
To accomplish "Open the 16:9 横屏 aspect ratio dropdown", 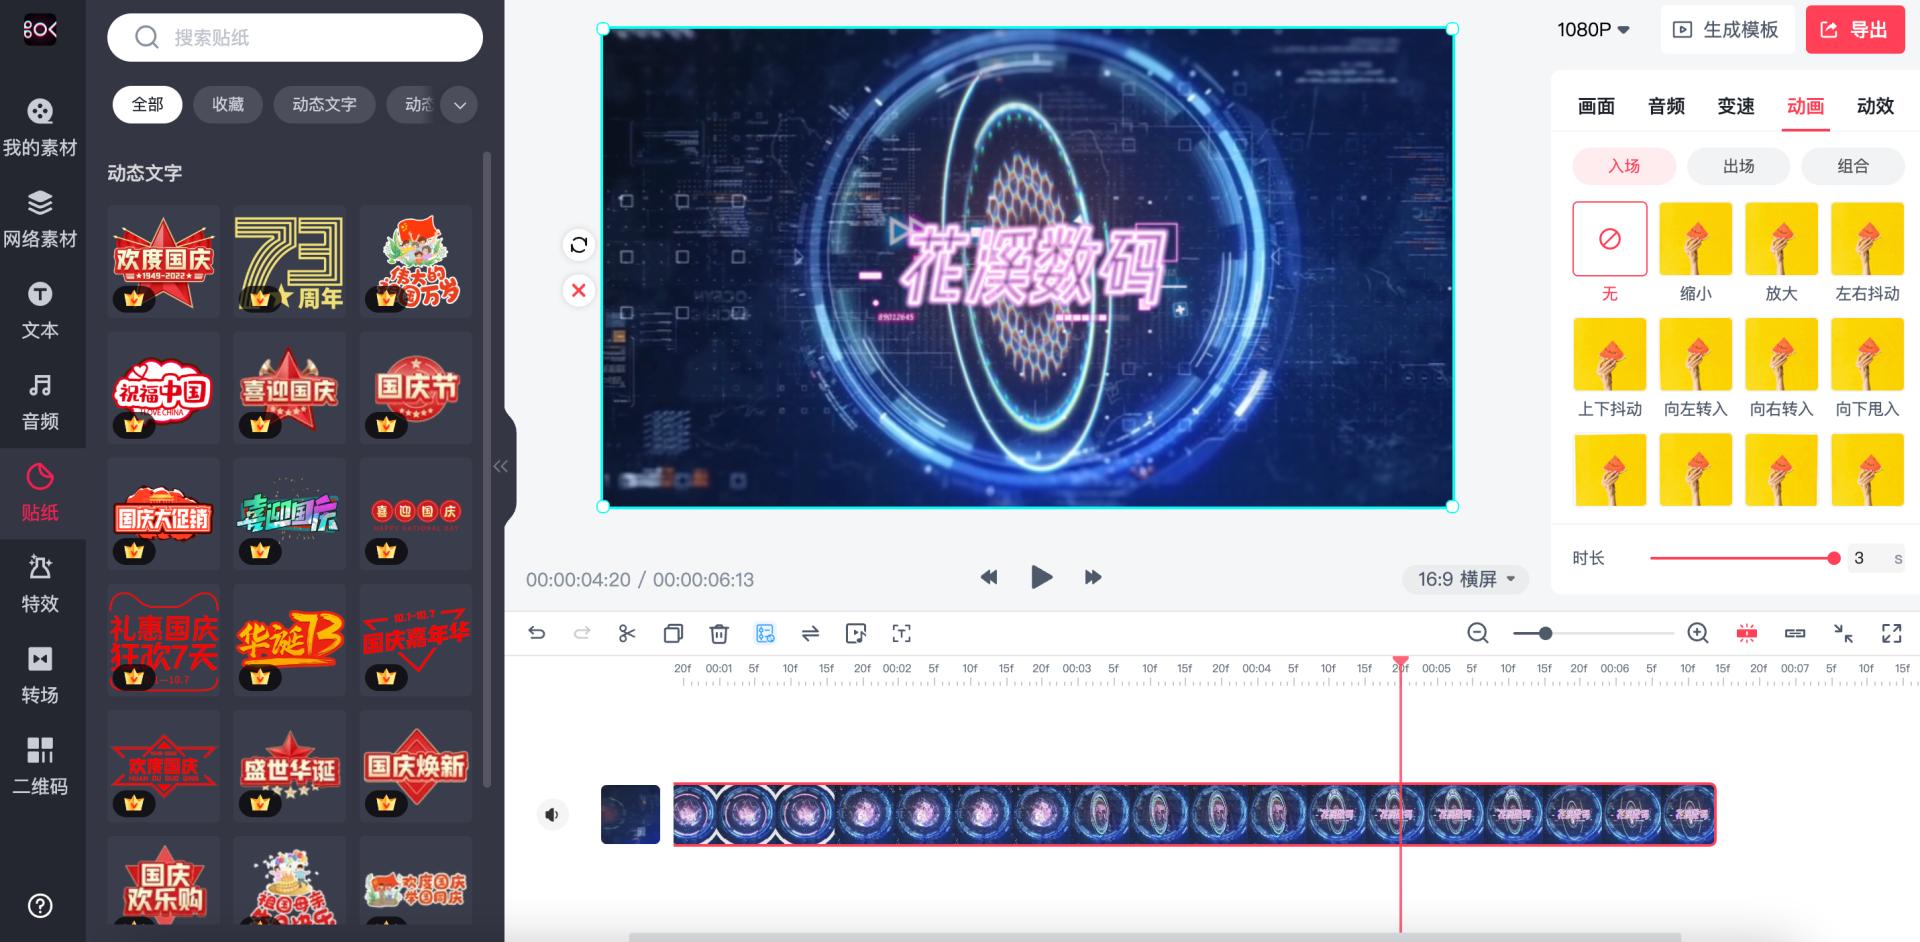I will point(1465,579).
